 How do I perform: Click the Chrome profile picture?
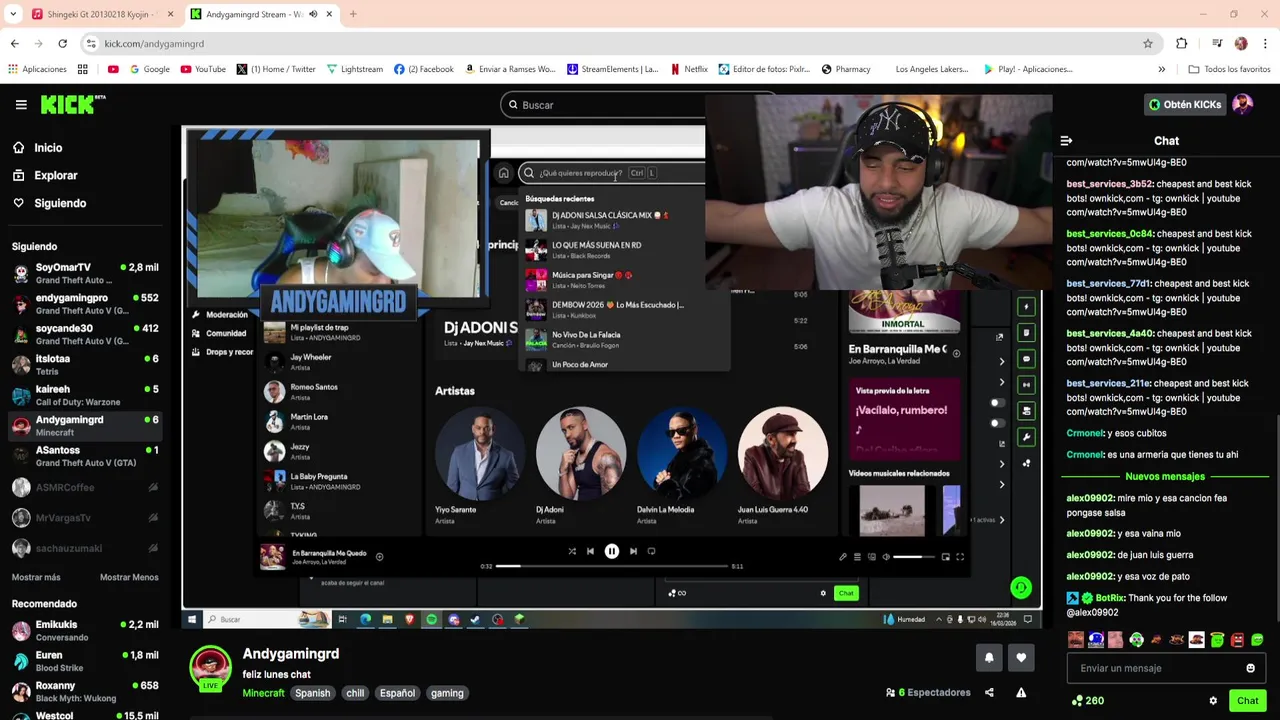coord(1241,44)
